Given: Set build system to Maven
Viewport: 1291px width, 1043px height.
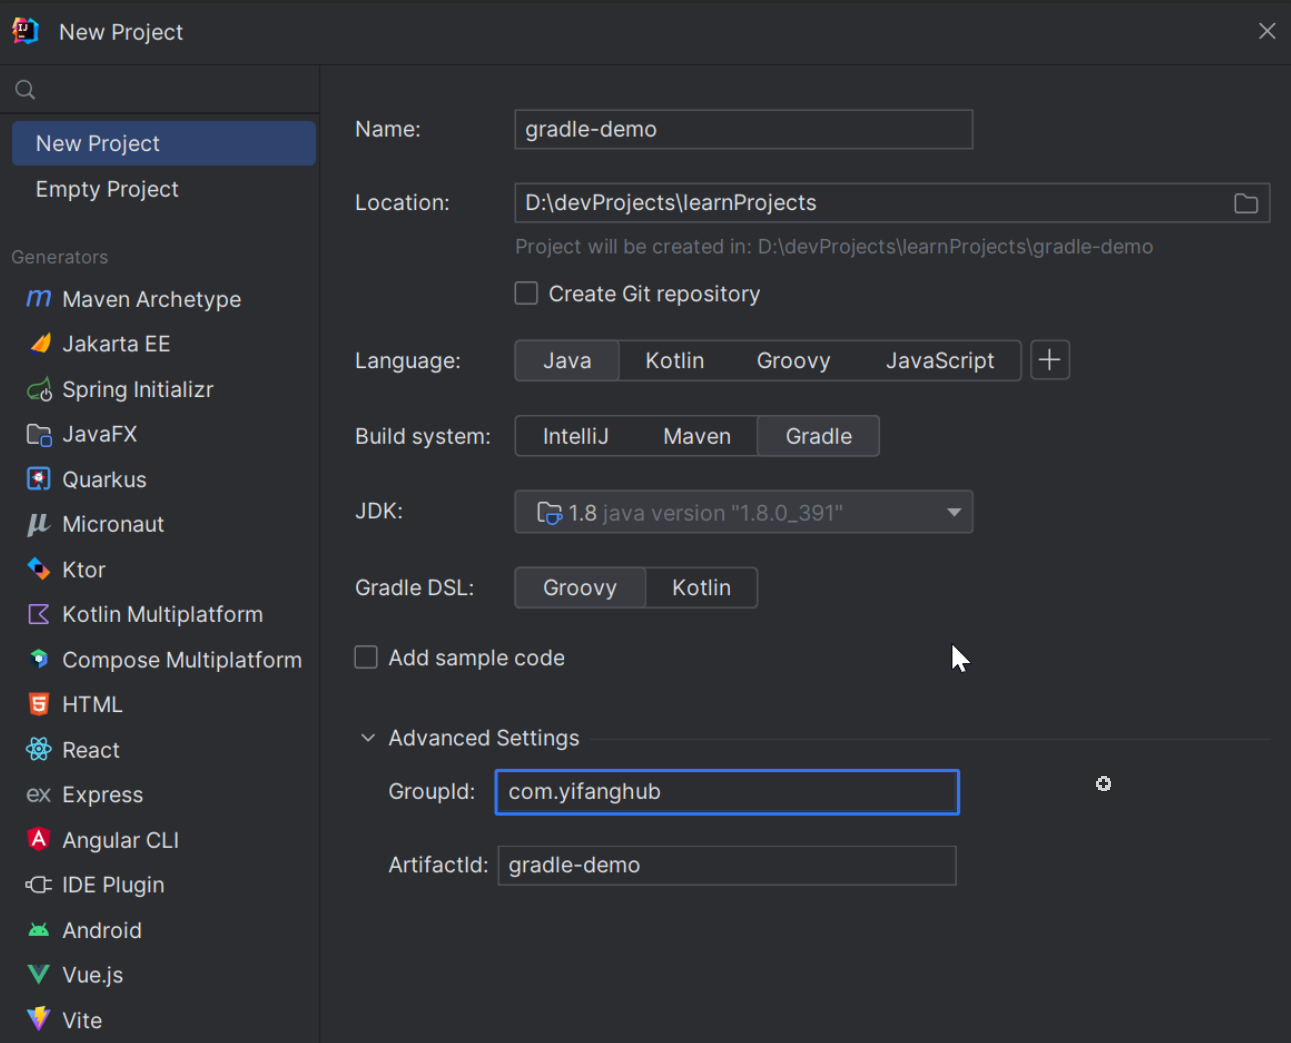Looking at the screenshot, I should [697, 436].
